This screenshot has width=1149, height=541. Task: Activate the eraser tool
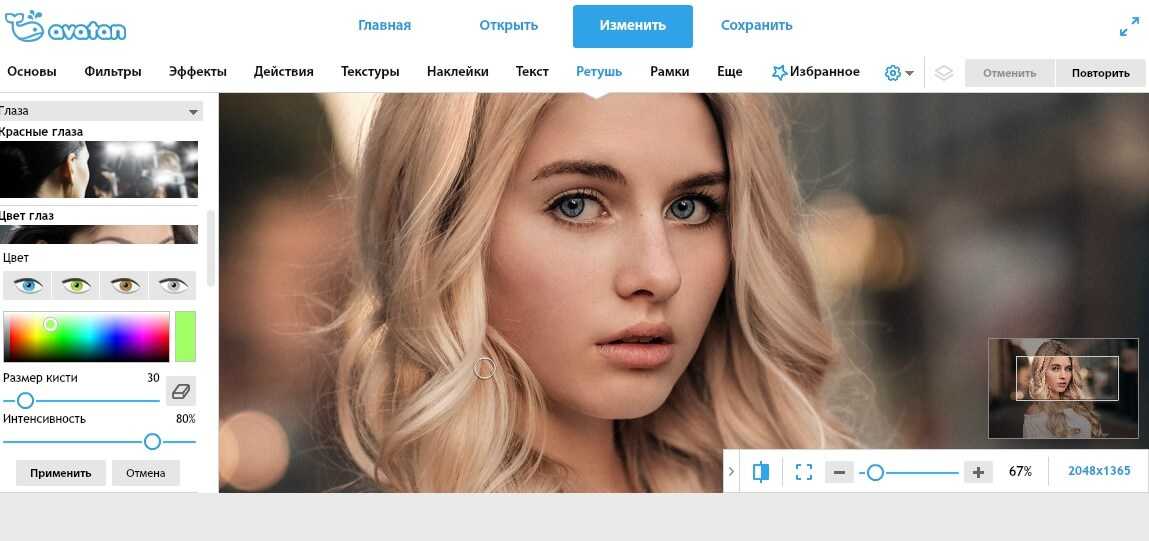pos(180,391)
